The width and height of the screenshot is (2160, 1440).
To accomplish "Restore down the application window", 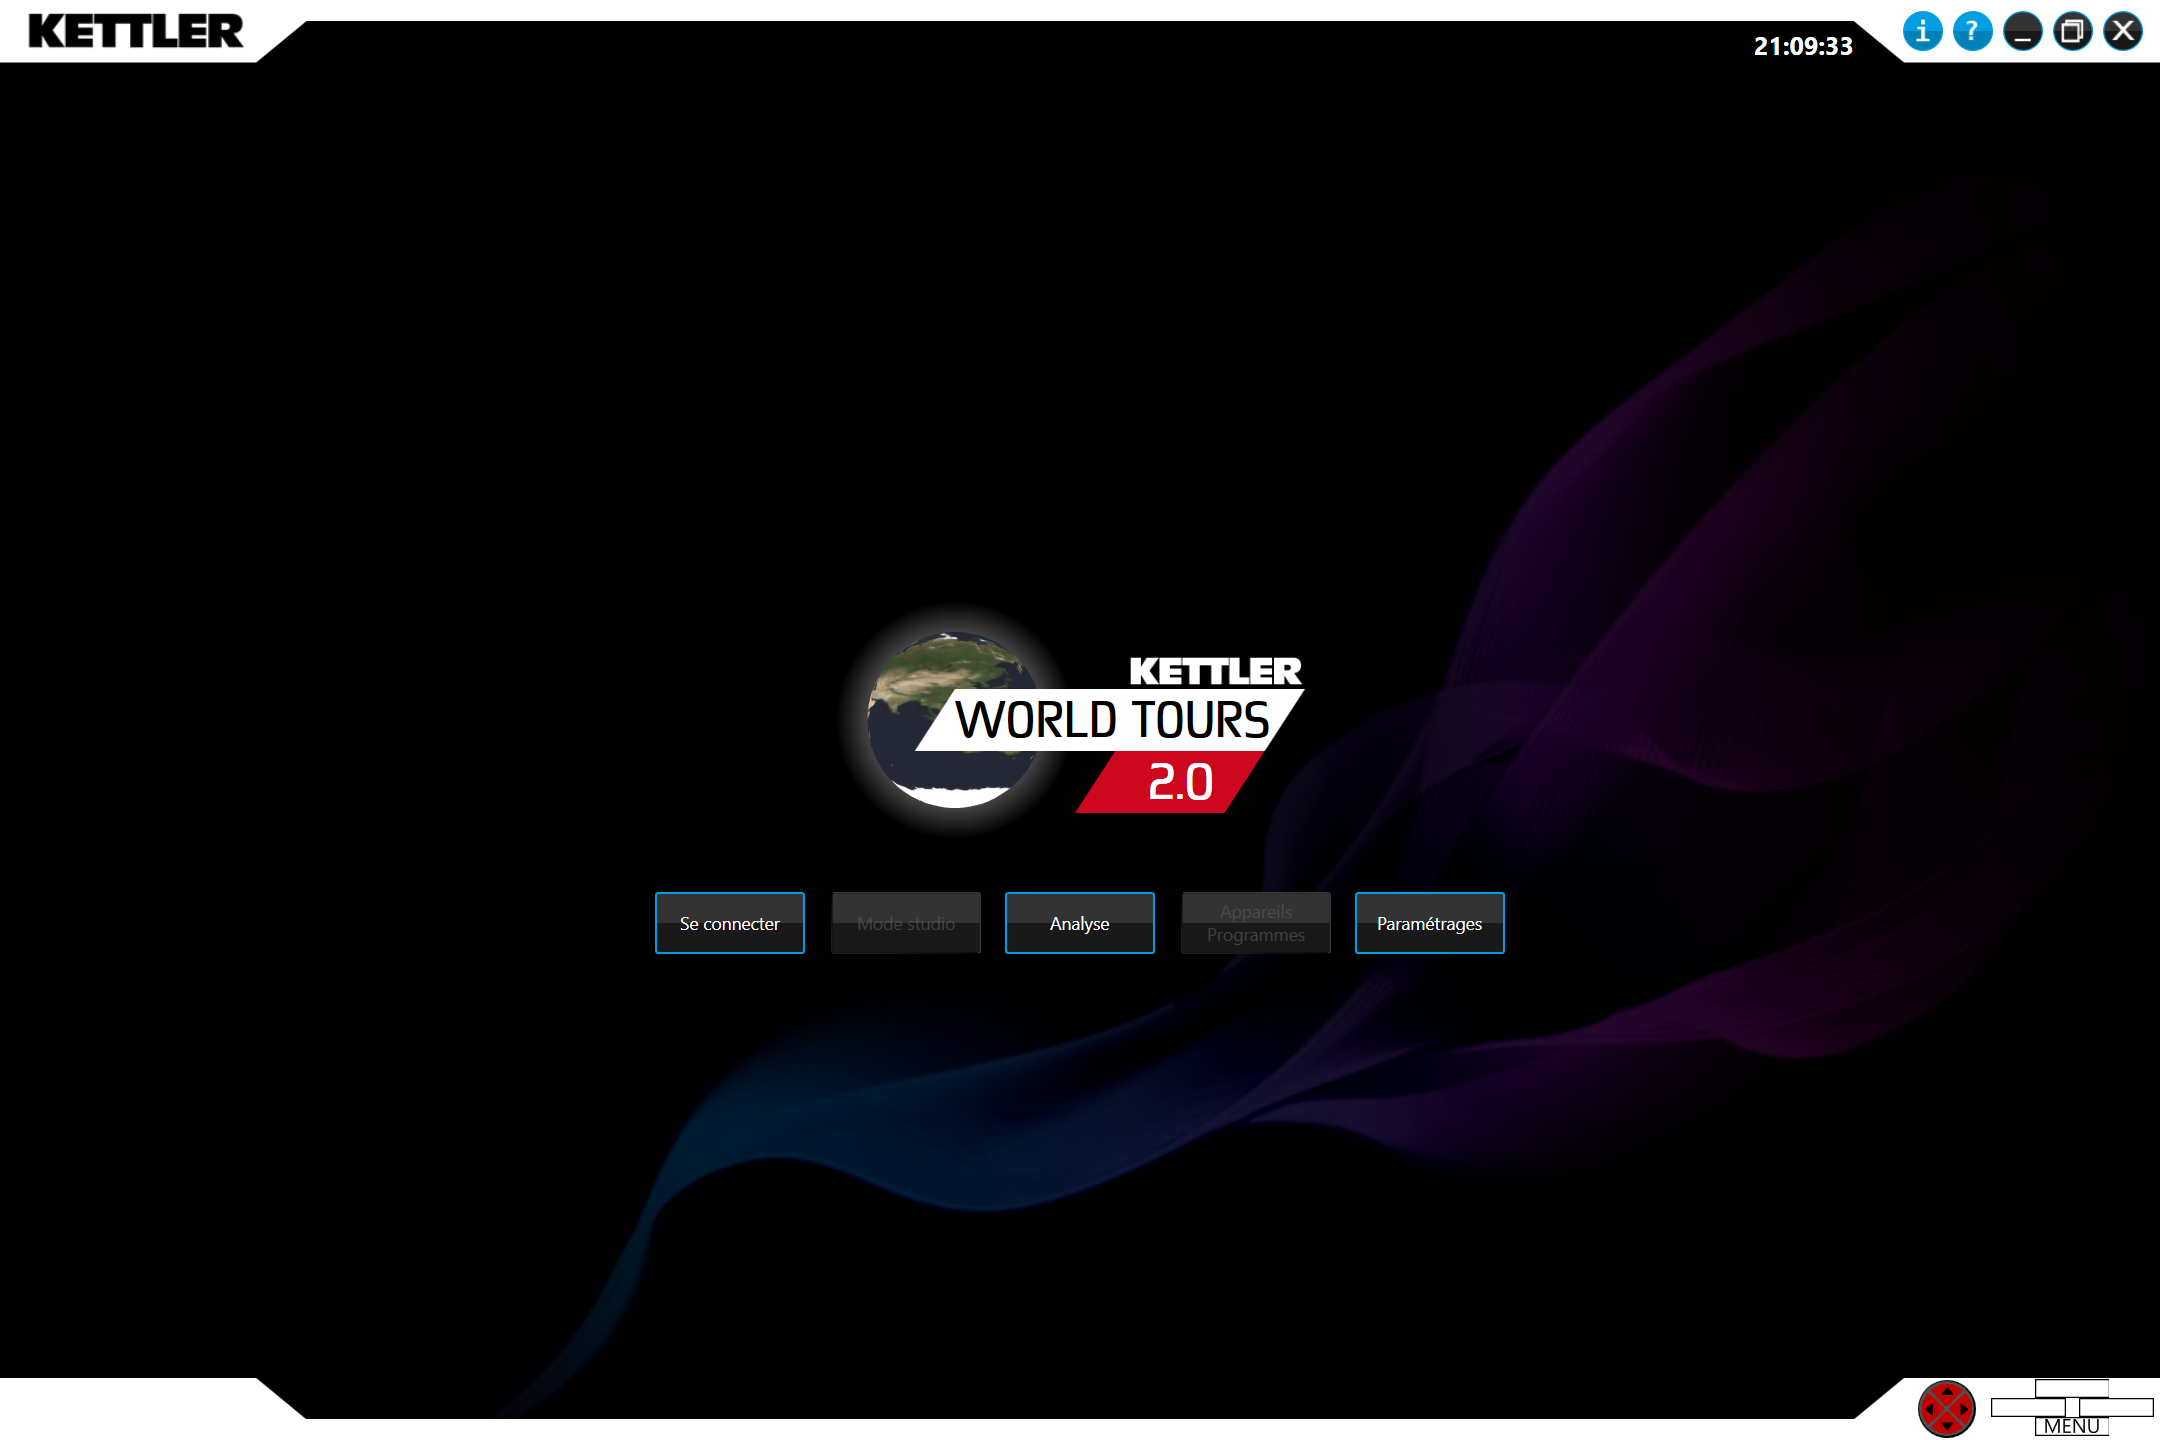I will click(x=2072, y=31).
